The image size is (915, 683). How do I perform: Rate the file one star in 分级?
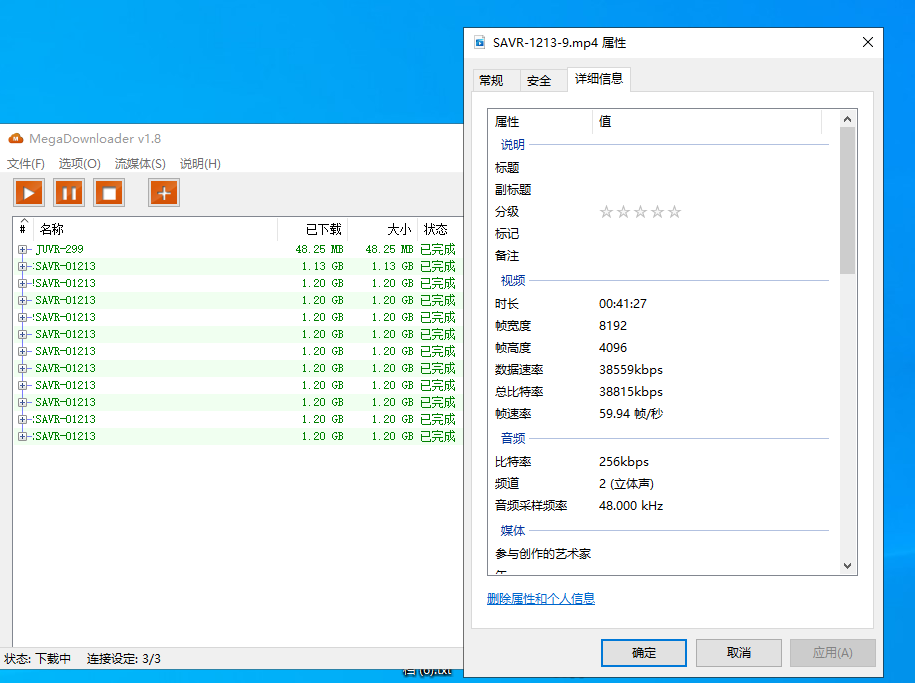pos(606,211)
